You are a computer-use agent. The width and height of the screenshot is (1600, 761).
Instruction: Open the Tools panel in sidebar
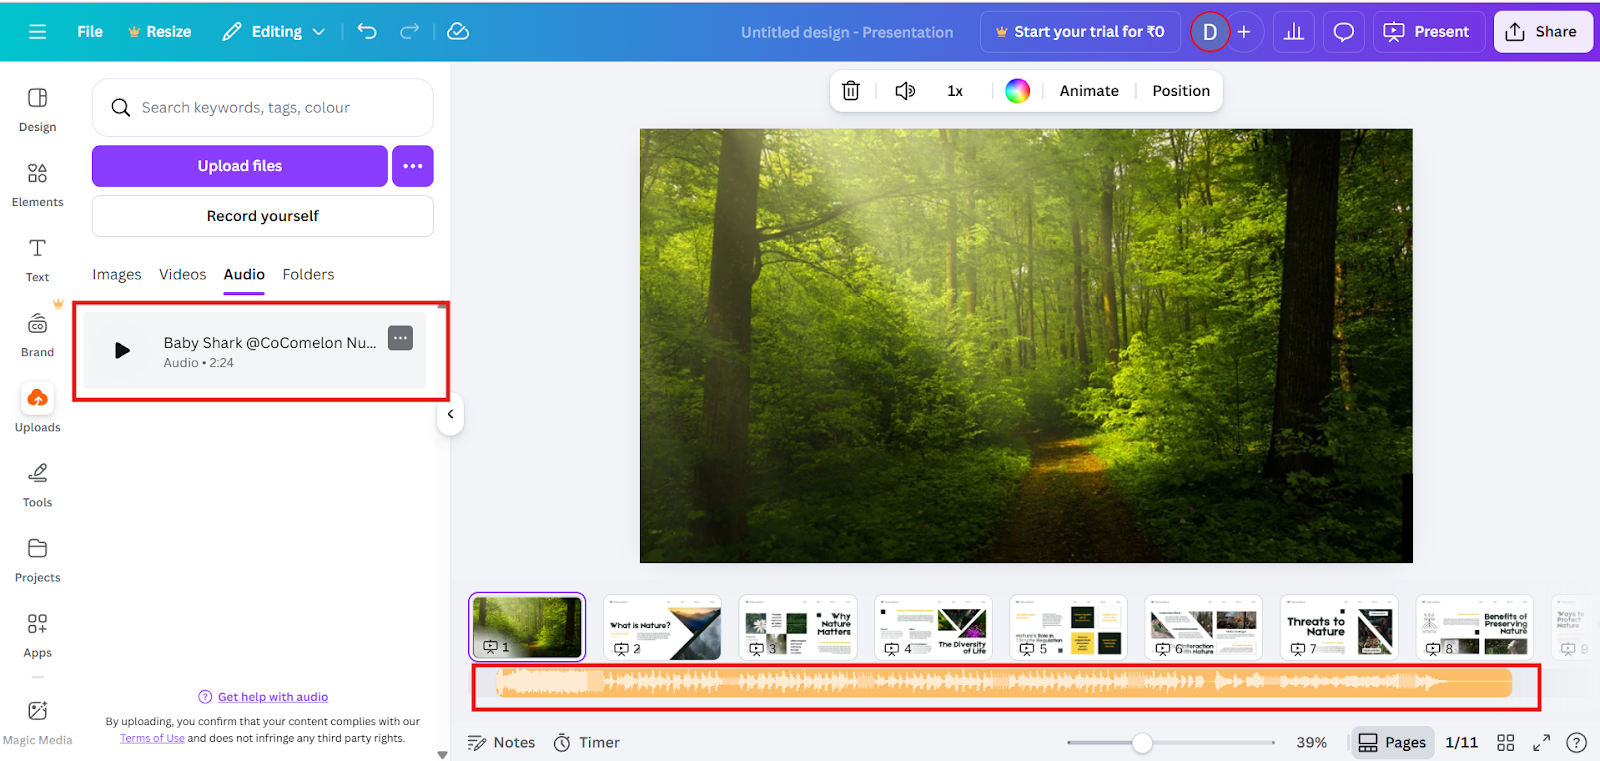click(x=37, y=485)
